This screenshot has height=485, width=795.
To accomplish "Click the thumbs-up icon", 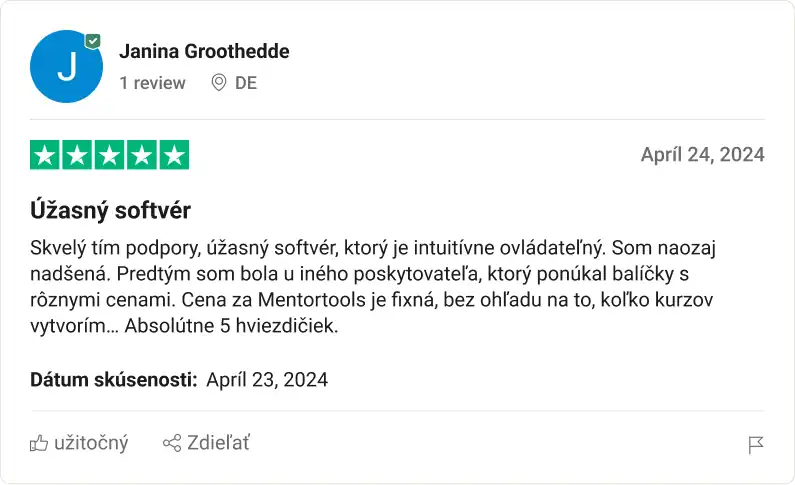I will point(39,443).
